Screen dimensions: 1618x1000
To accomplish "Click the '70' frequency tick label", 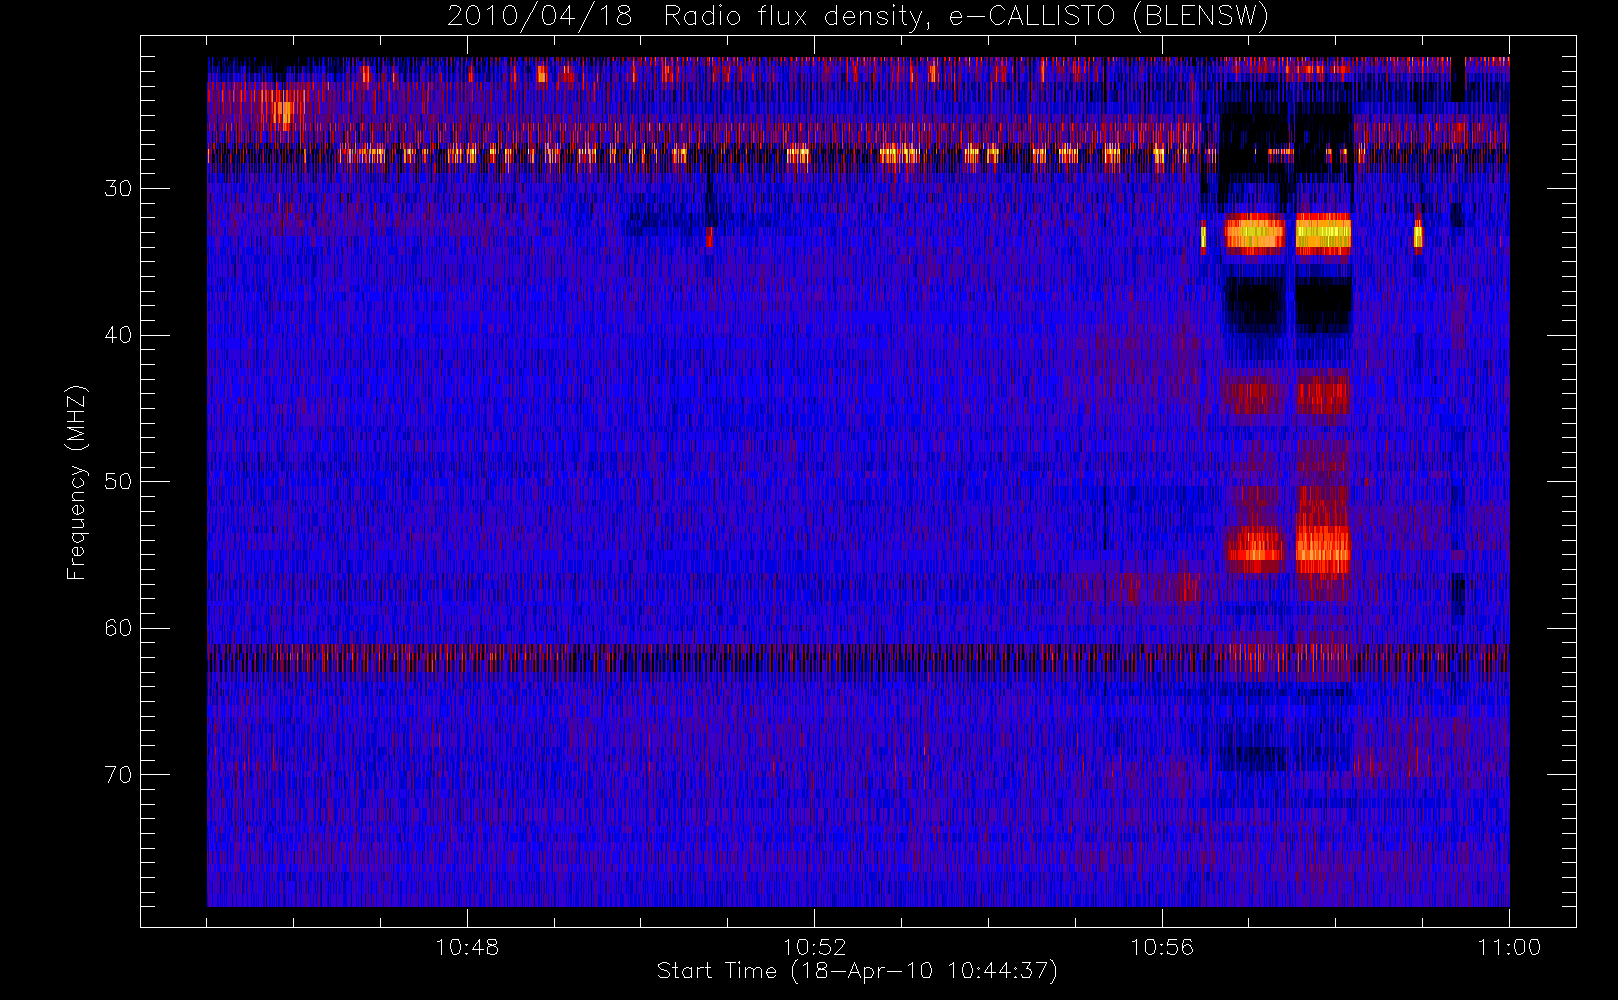I will point(118,775).
